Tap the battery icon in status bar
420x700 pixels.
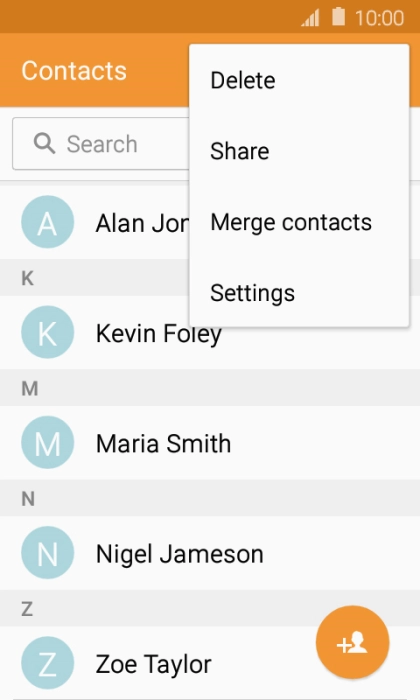[339, 17]
